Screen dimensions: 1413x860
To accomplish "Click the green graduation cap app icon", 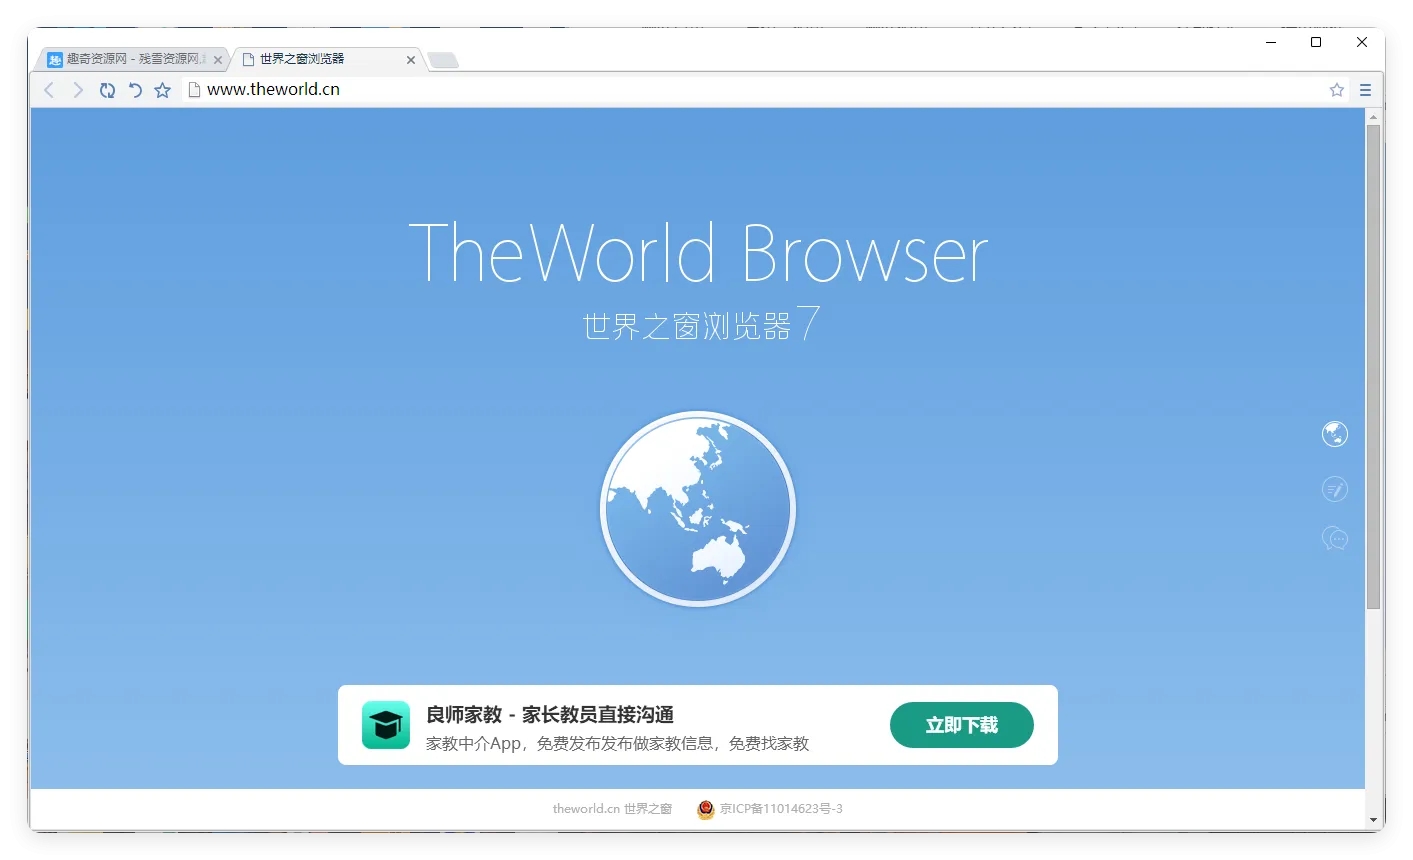I will pos(385,724).
